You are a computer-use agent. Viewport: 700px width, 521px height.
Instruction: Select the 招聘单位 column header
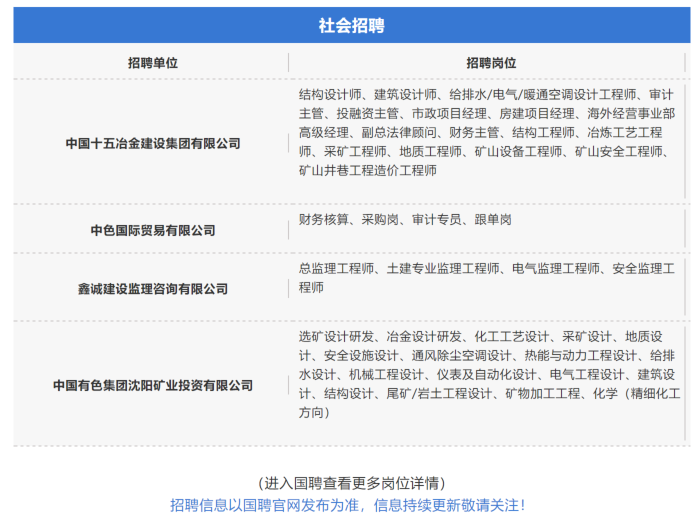coord(153,63)
